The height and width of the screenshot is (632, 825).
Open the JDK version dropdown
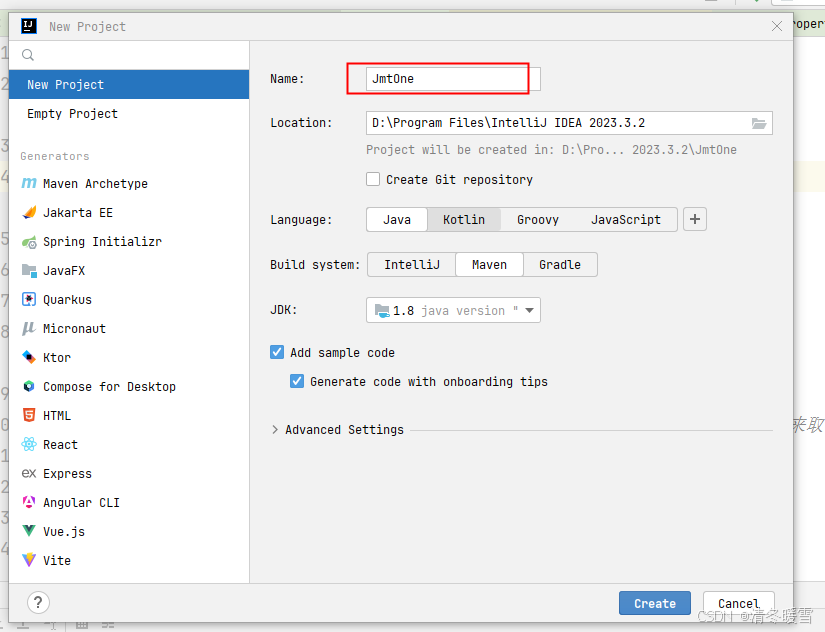453,310
